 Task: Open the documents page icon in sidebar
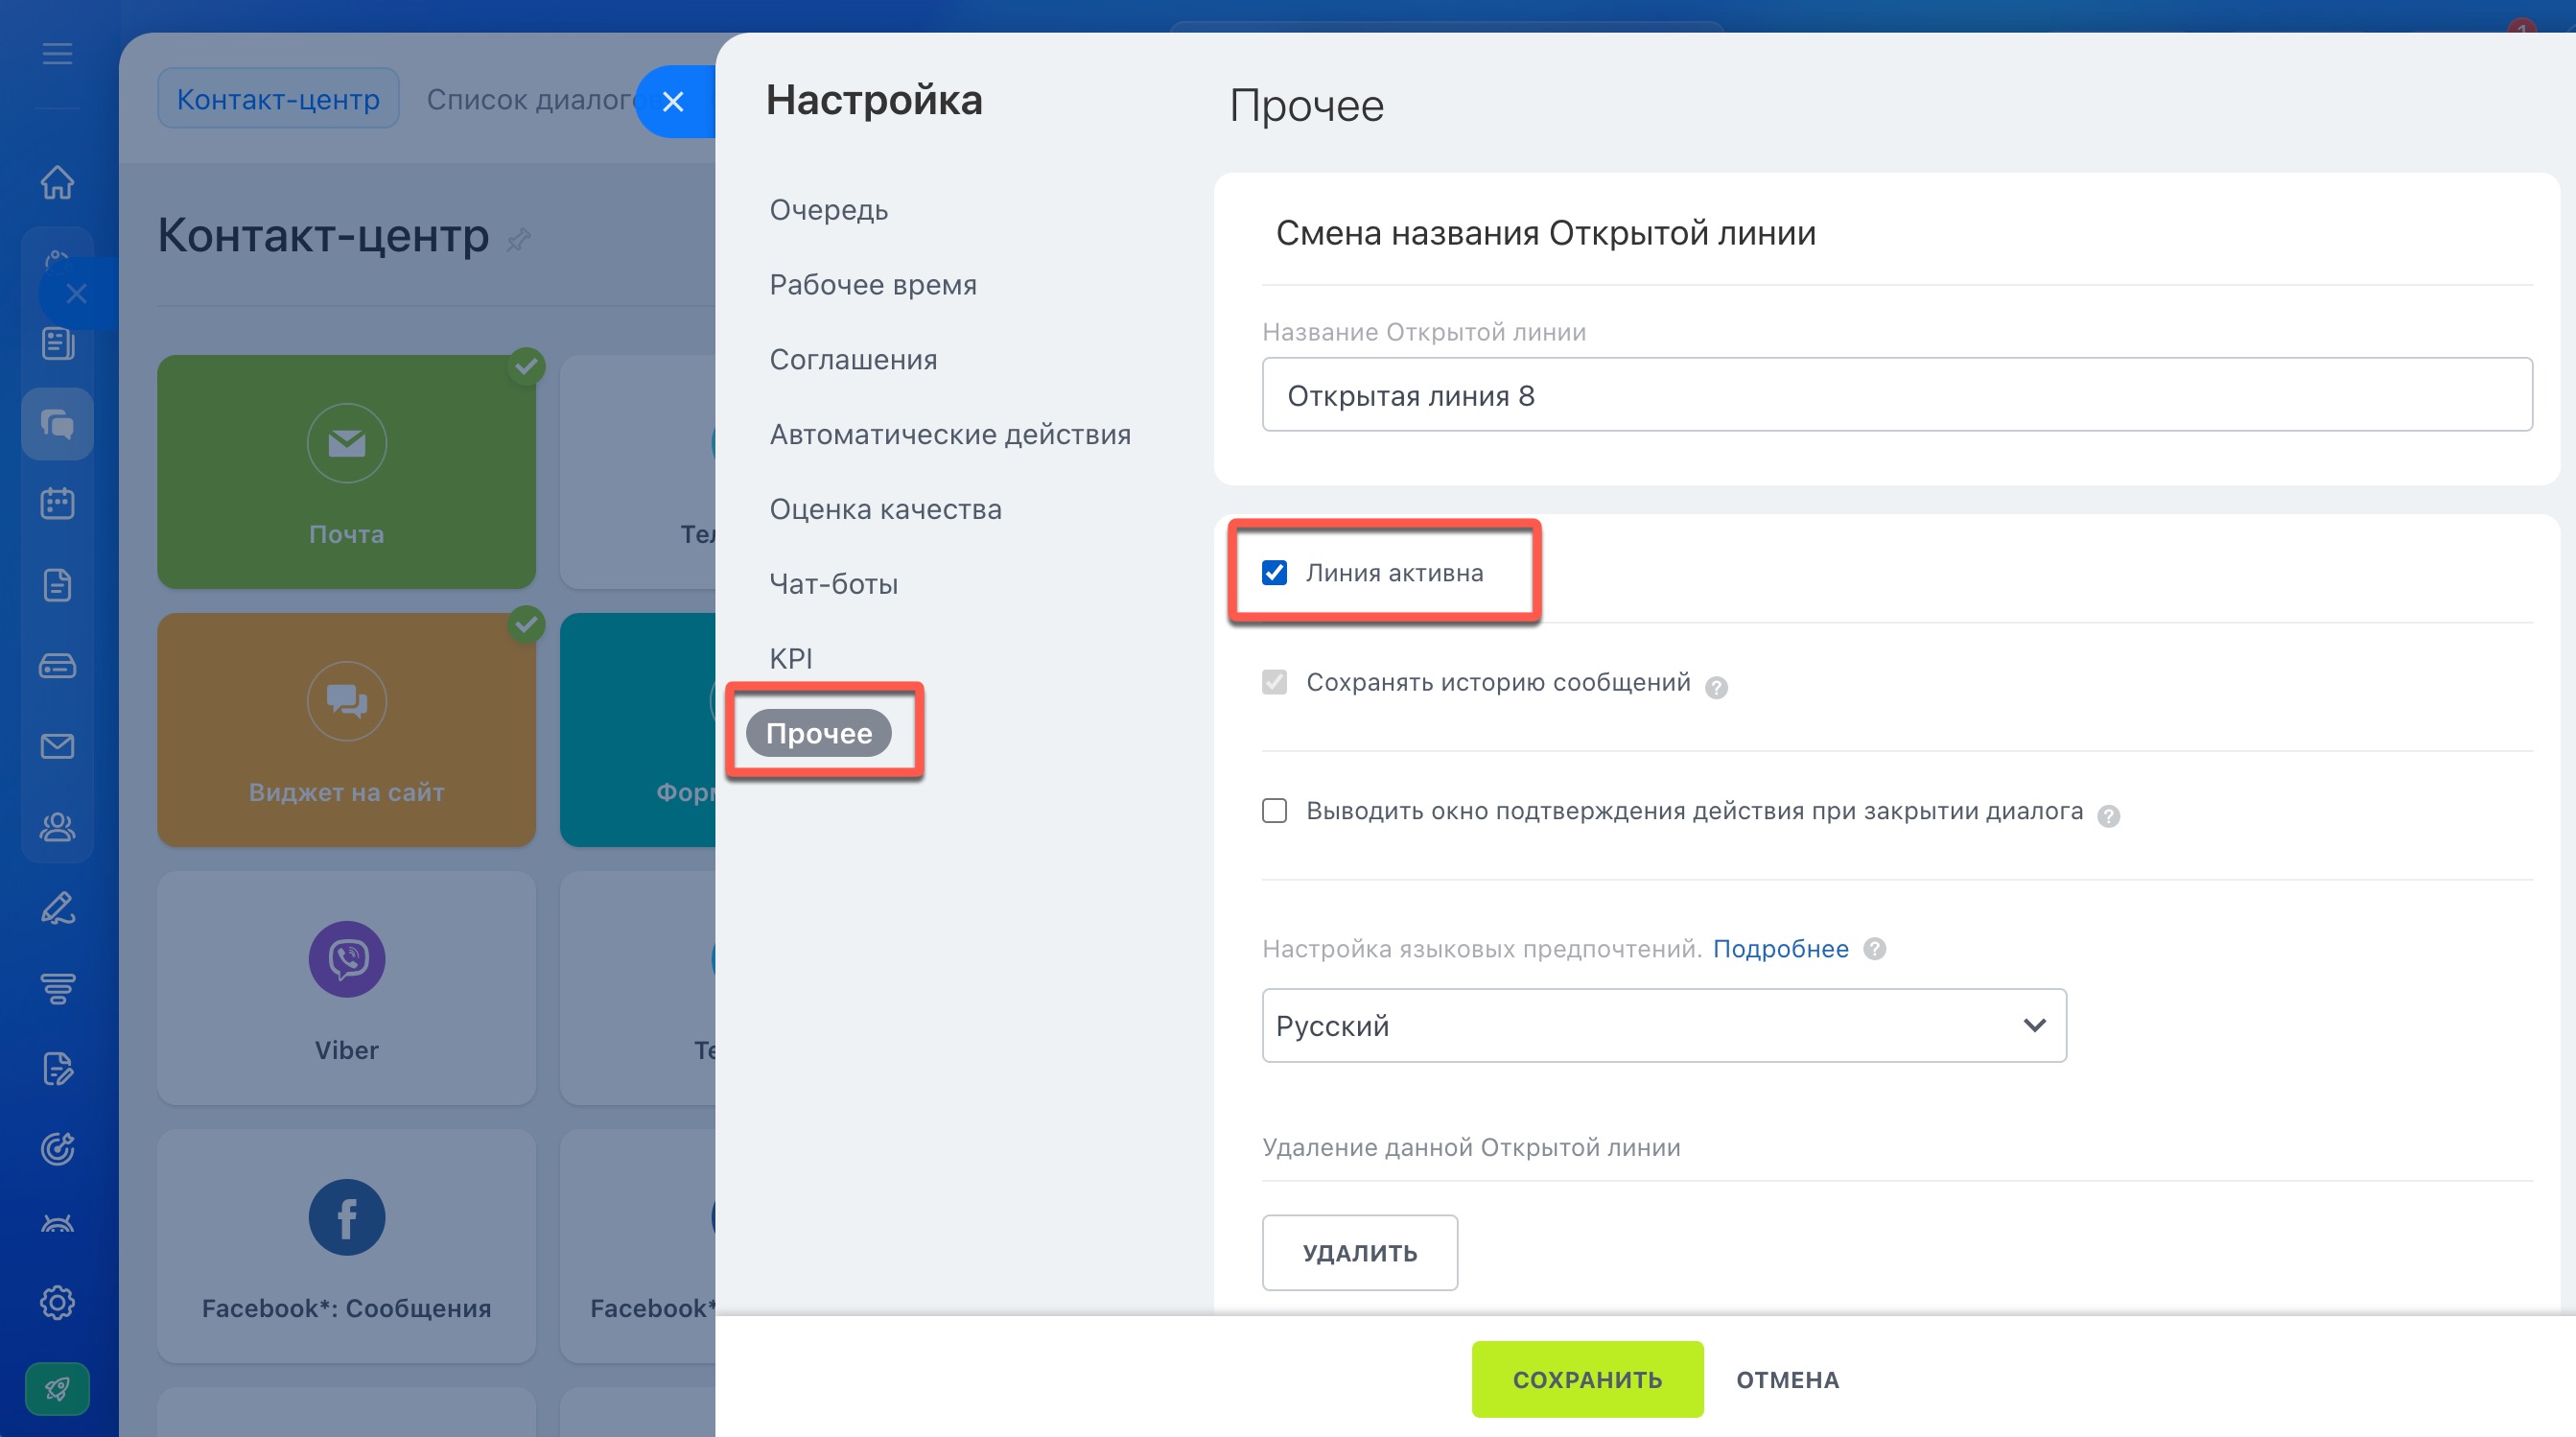click(x=57, y=585)
